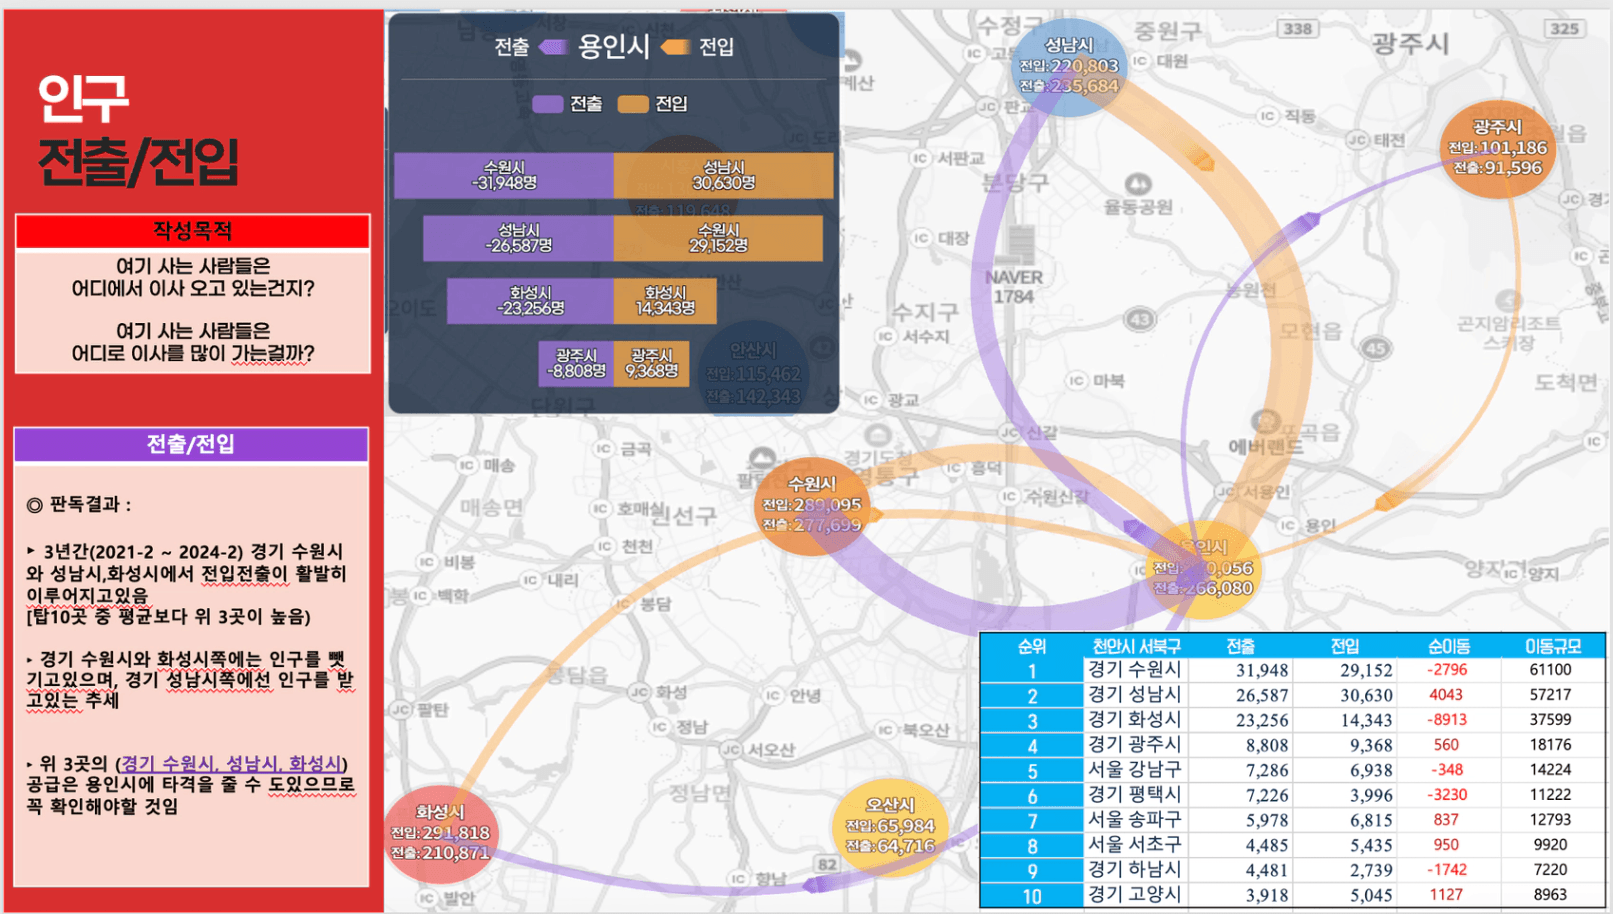Select the dimmed 안산시 bubble behind the chart panel

[x=753, y=372]
